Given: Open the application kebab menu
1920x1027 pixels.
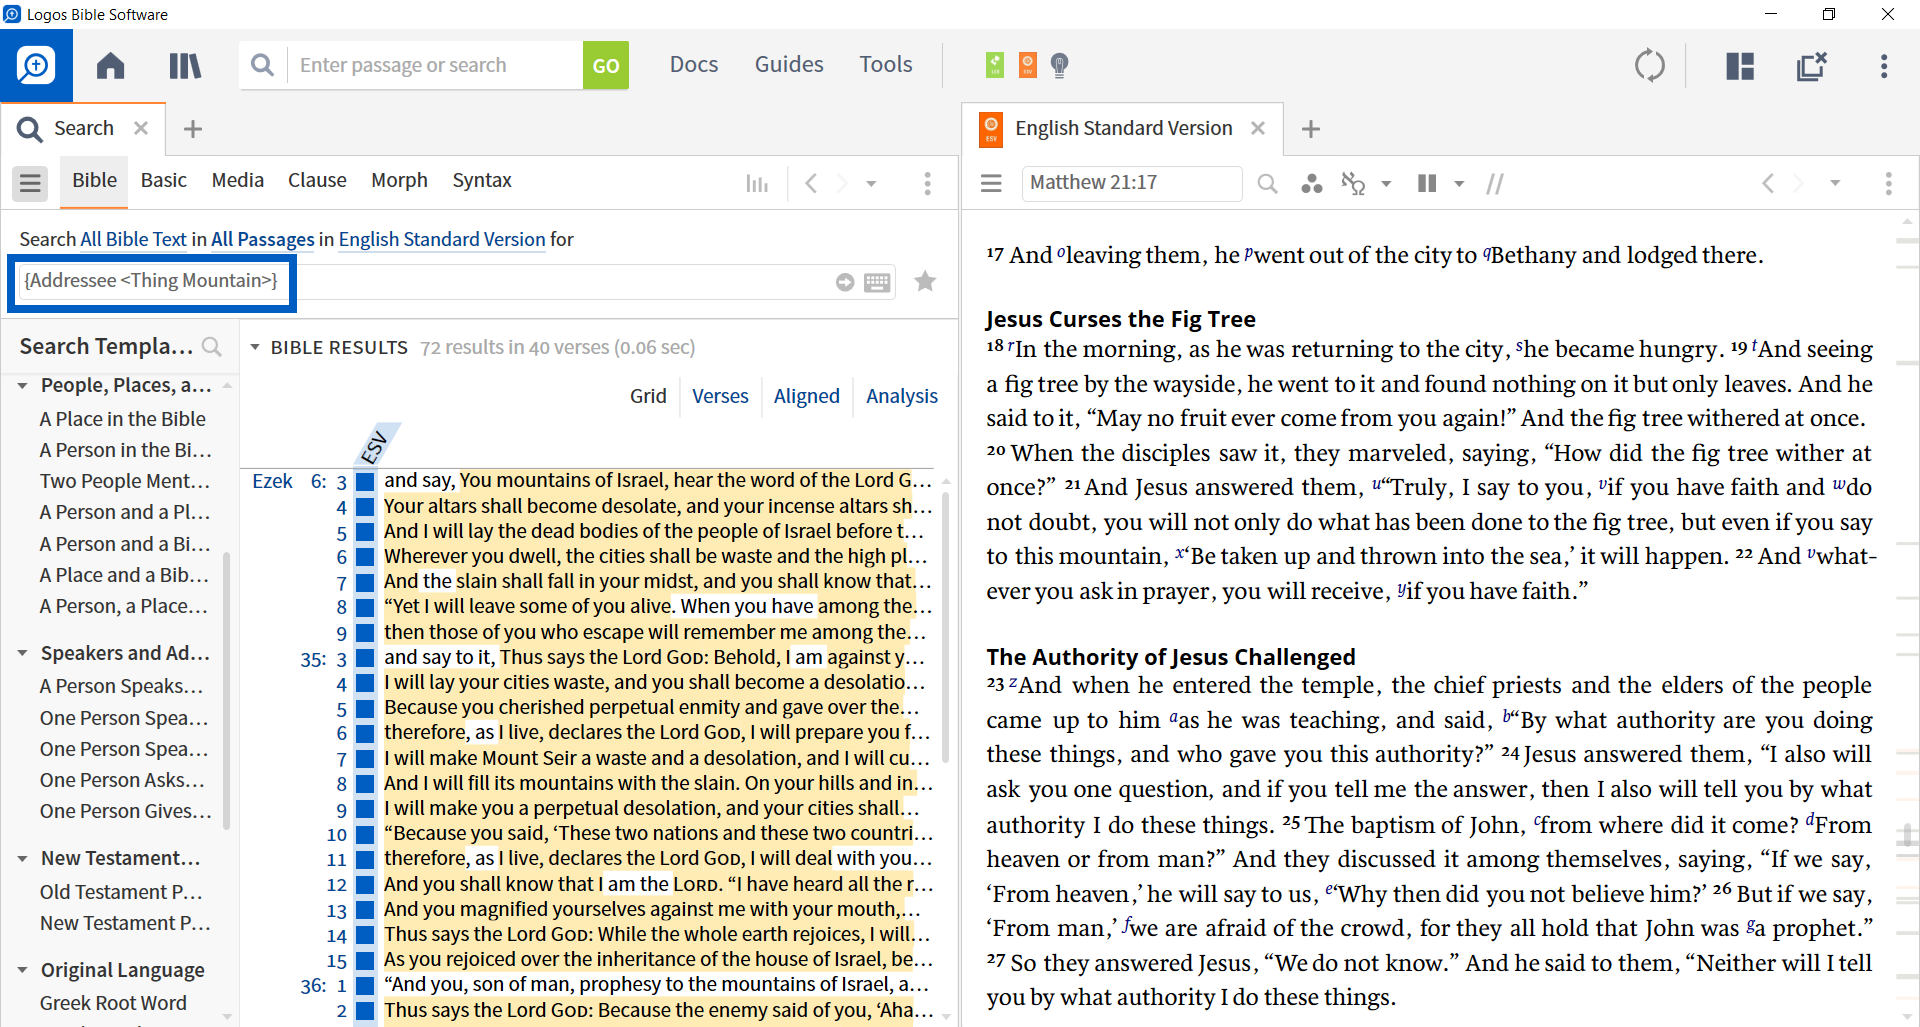Looking at the screenshot, I should click(x=1884, y=66).
